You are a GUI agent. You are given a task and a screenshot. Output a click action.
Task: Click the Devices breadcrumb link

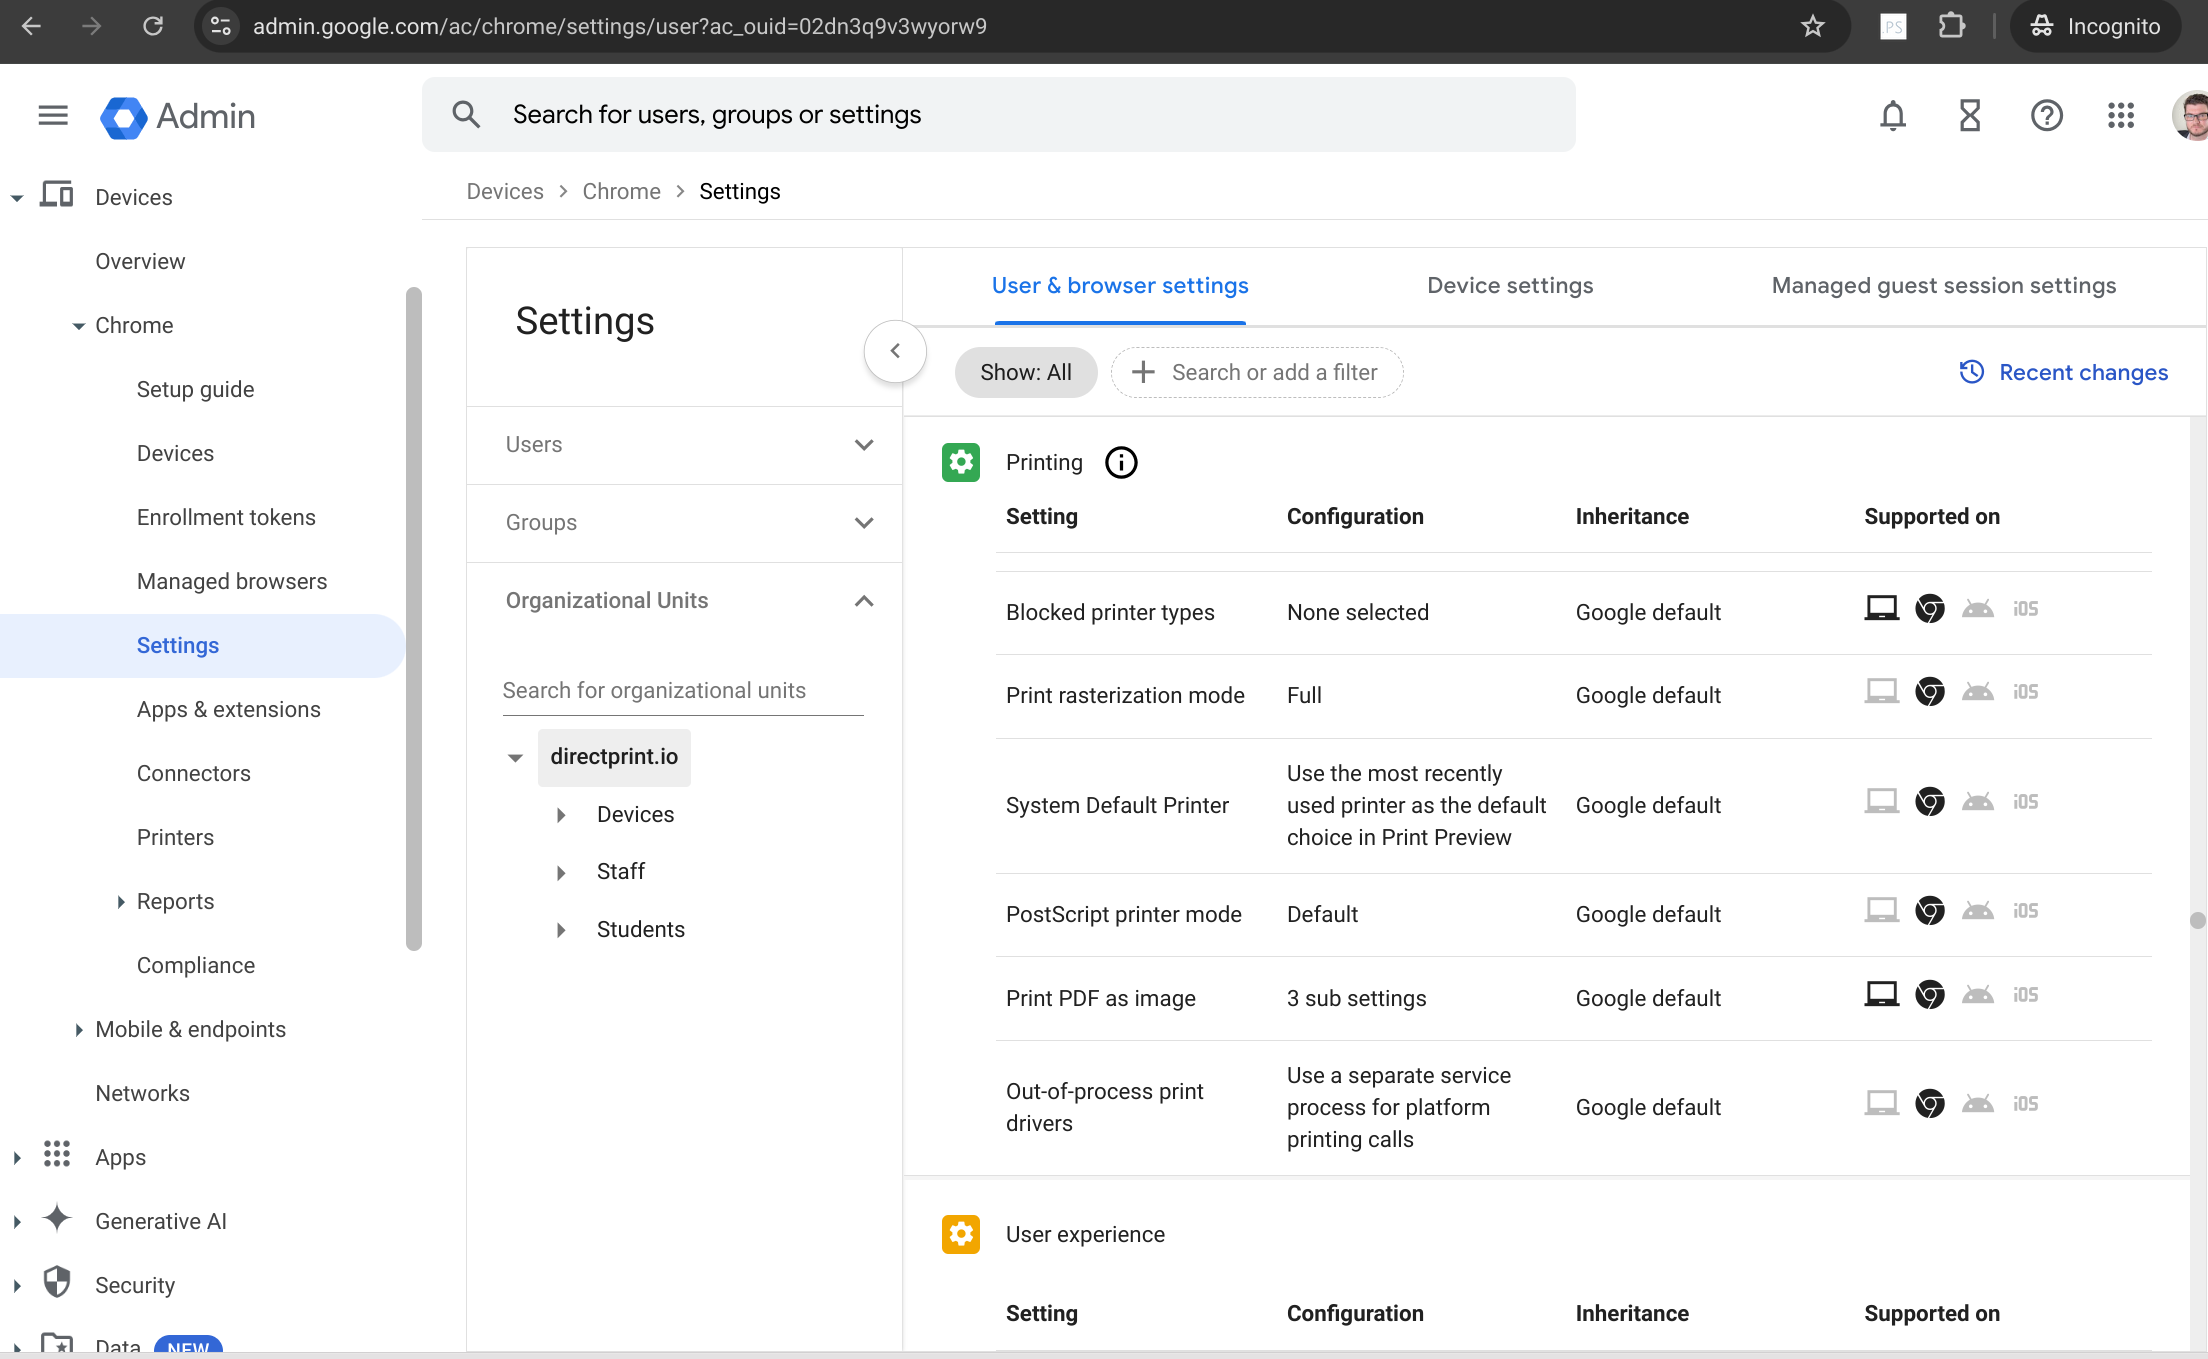pos(505,192)
